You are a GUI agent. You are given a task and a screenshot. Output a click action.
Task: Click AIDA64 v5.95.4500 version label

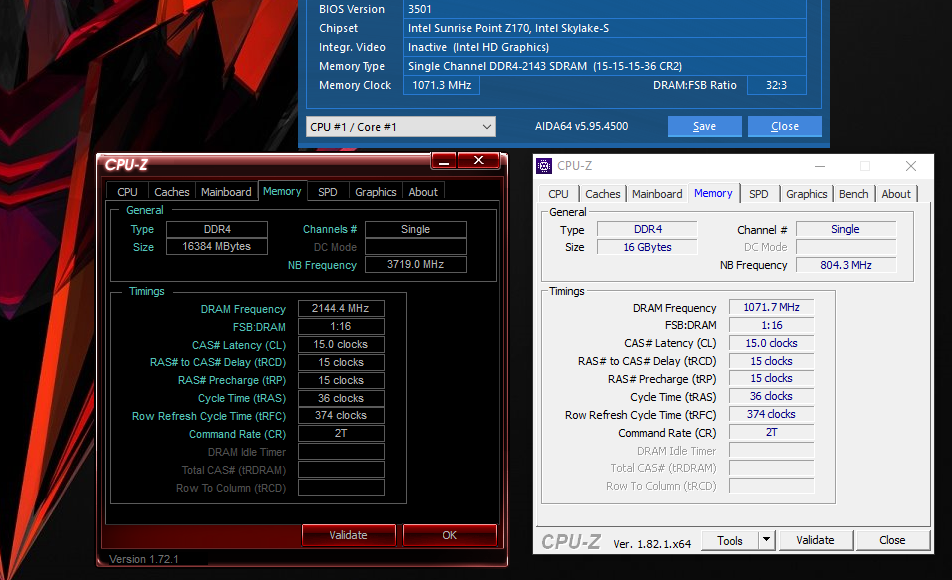point(582,126)
